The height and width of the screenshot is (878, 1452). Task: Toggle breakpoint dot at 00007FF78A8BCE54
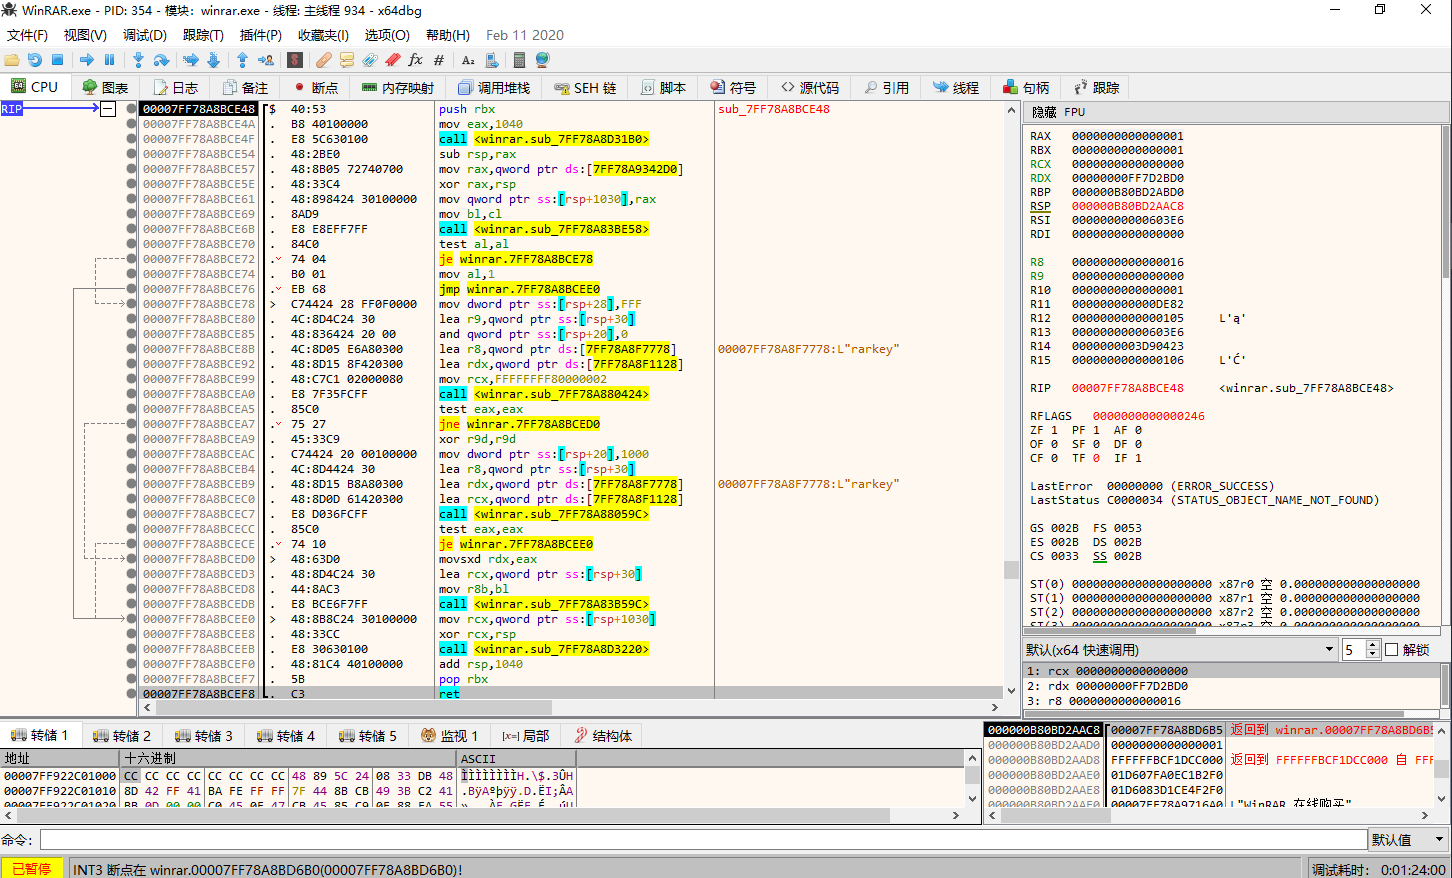[131, 154]
